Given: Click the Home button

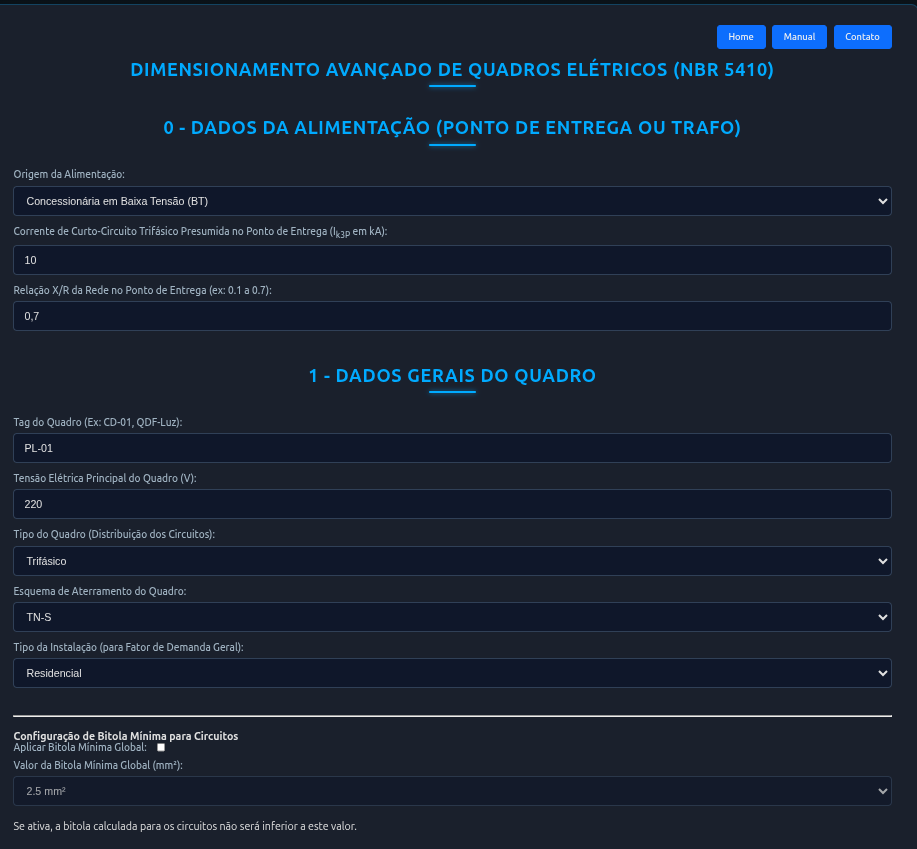Looking at the screenshot, I should [740, 37].
